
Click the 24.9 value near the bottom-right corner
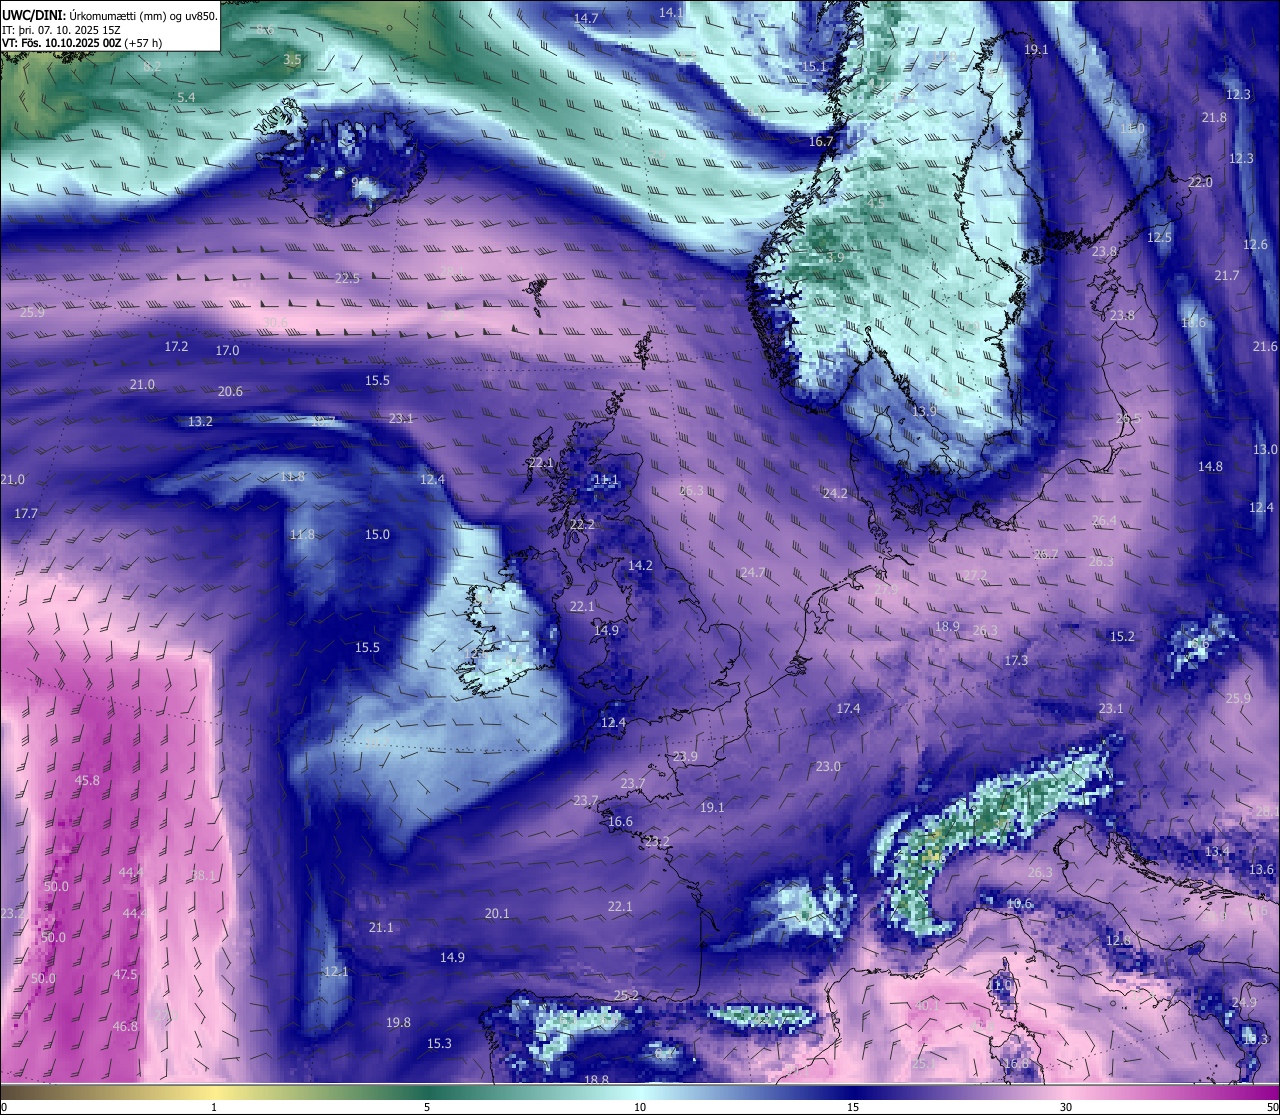pos(1244,1002)
